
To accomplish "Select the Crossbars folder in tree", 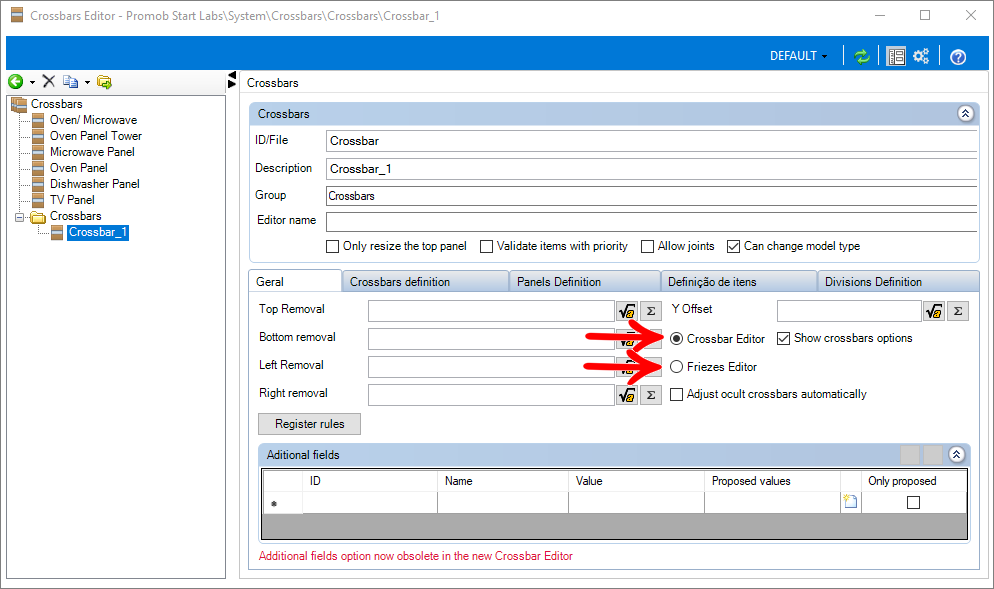I will tap(75, 216).
